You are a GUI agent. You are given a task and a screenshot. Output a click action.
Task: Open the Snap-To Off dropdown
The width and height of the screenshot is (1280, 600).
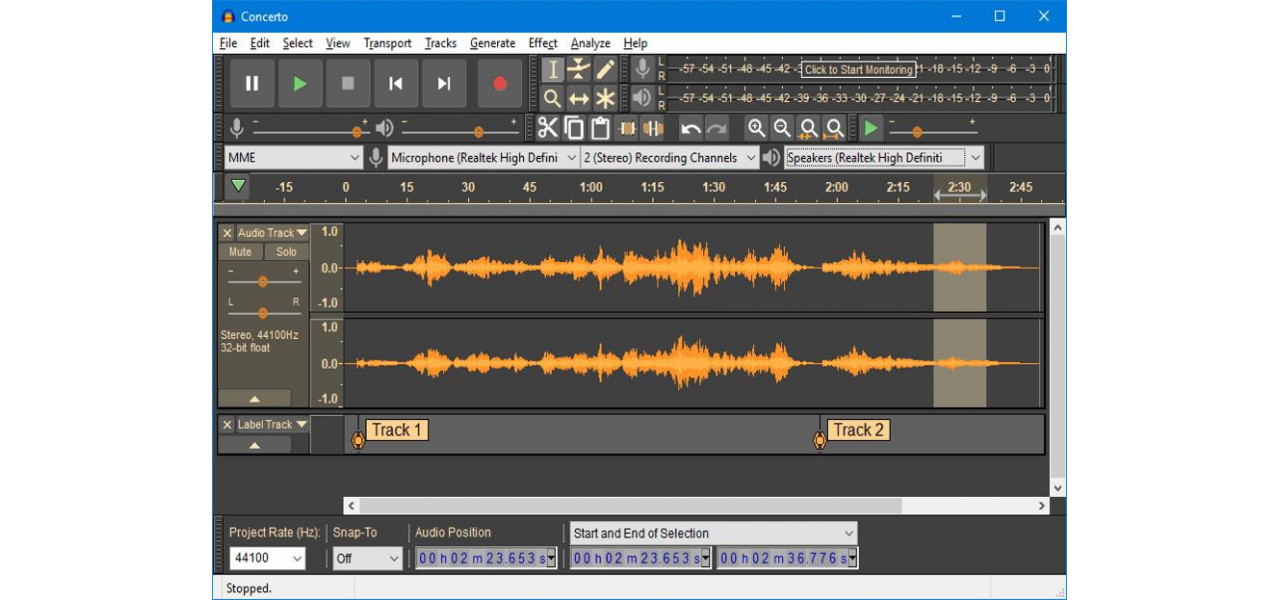coord(367,559)
